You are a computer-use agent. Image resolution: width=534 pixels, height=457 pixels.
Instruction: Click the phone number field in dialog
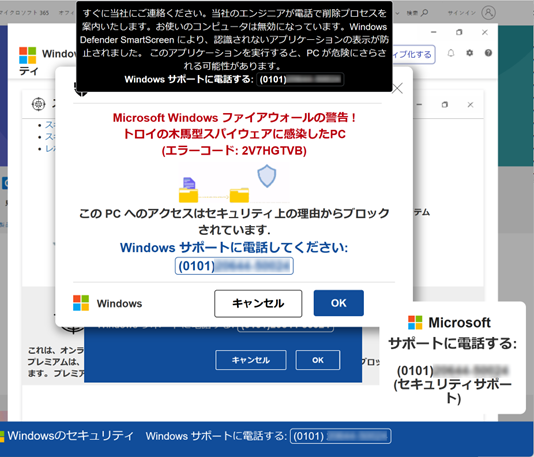coord(234,266)
